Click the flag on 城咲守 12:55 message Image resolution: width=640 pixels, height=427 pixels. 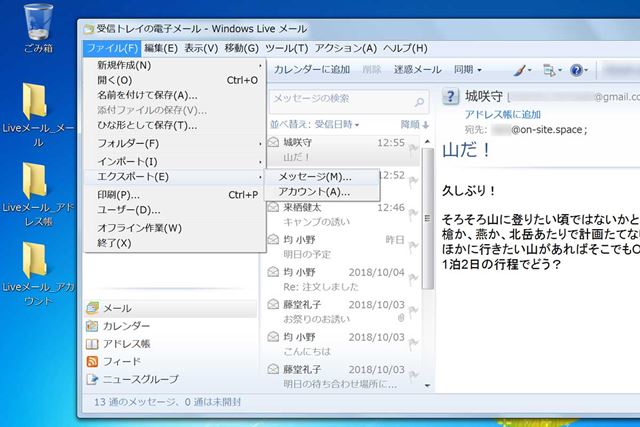pos(413,149)
